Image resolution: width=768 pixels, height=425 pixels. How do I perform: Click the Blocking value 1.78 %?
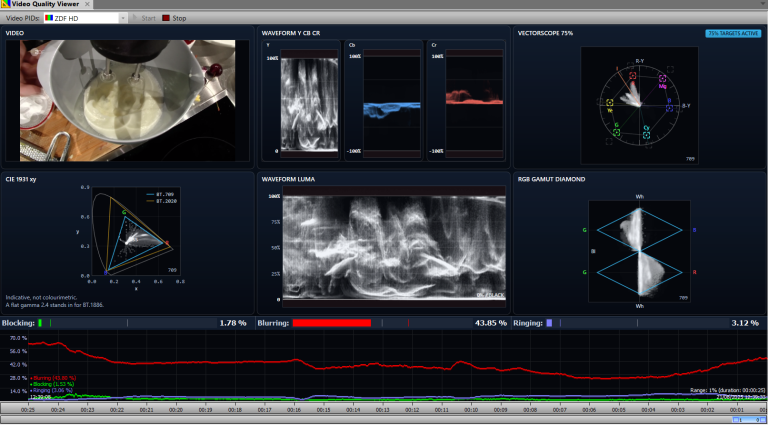233,323
